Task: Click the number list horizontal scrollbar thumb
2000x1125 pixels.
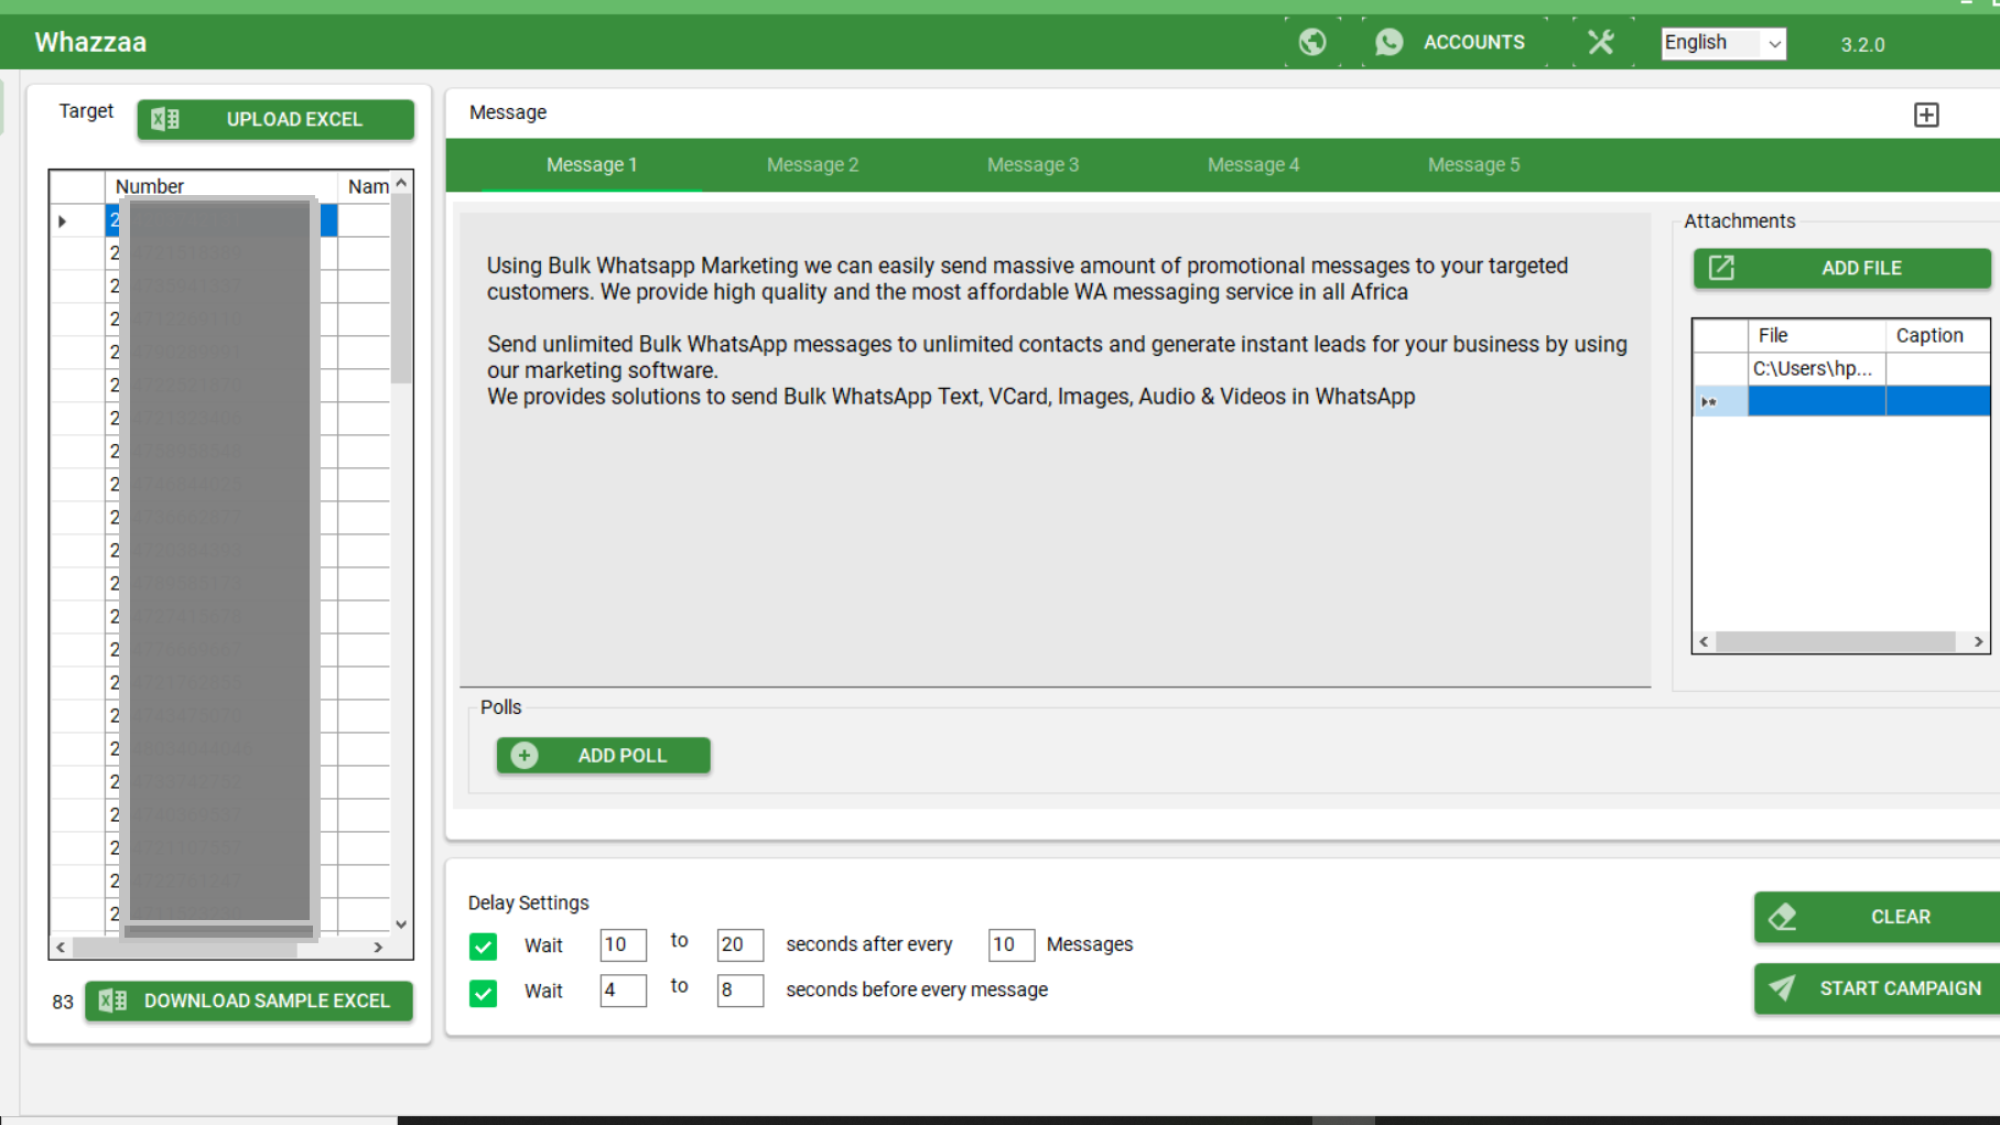Action: [x=185, y=947]
